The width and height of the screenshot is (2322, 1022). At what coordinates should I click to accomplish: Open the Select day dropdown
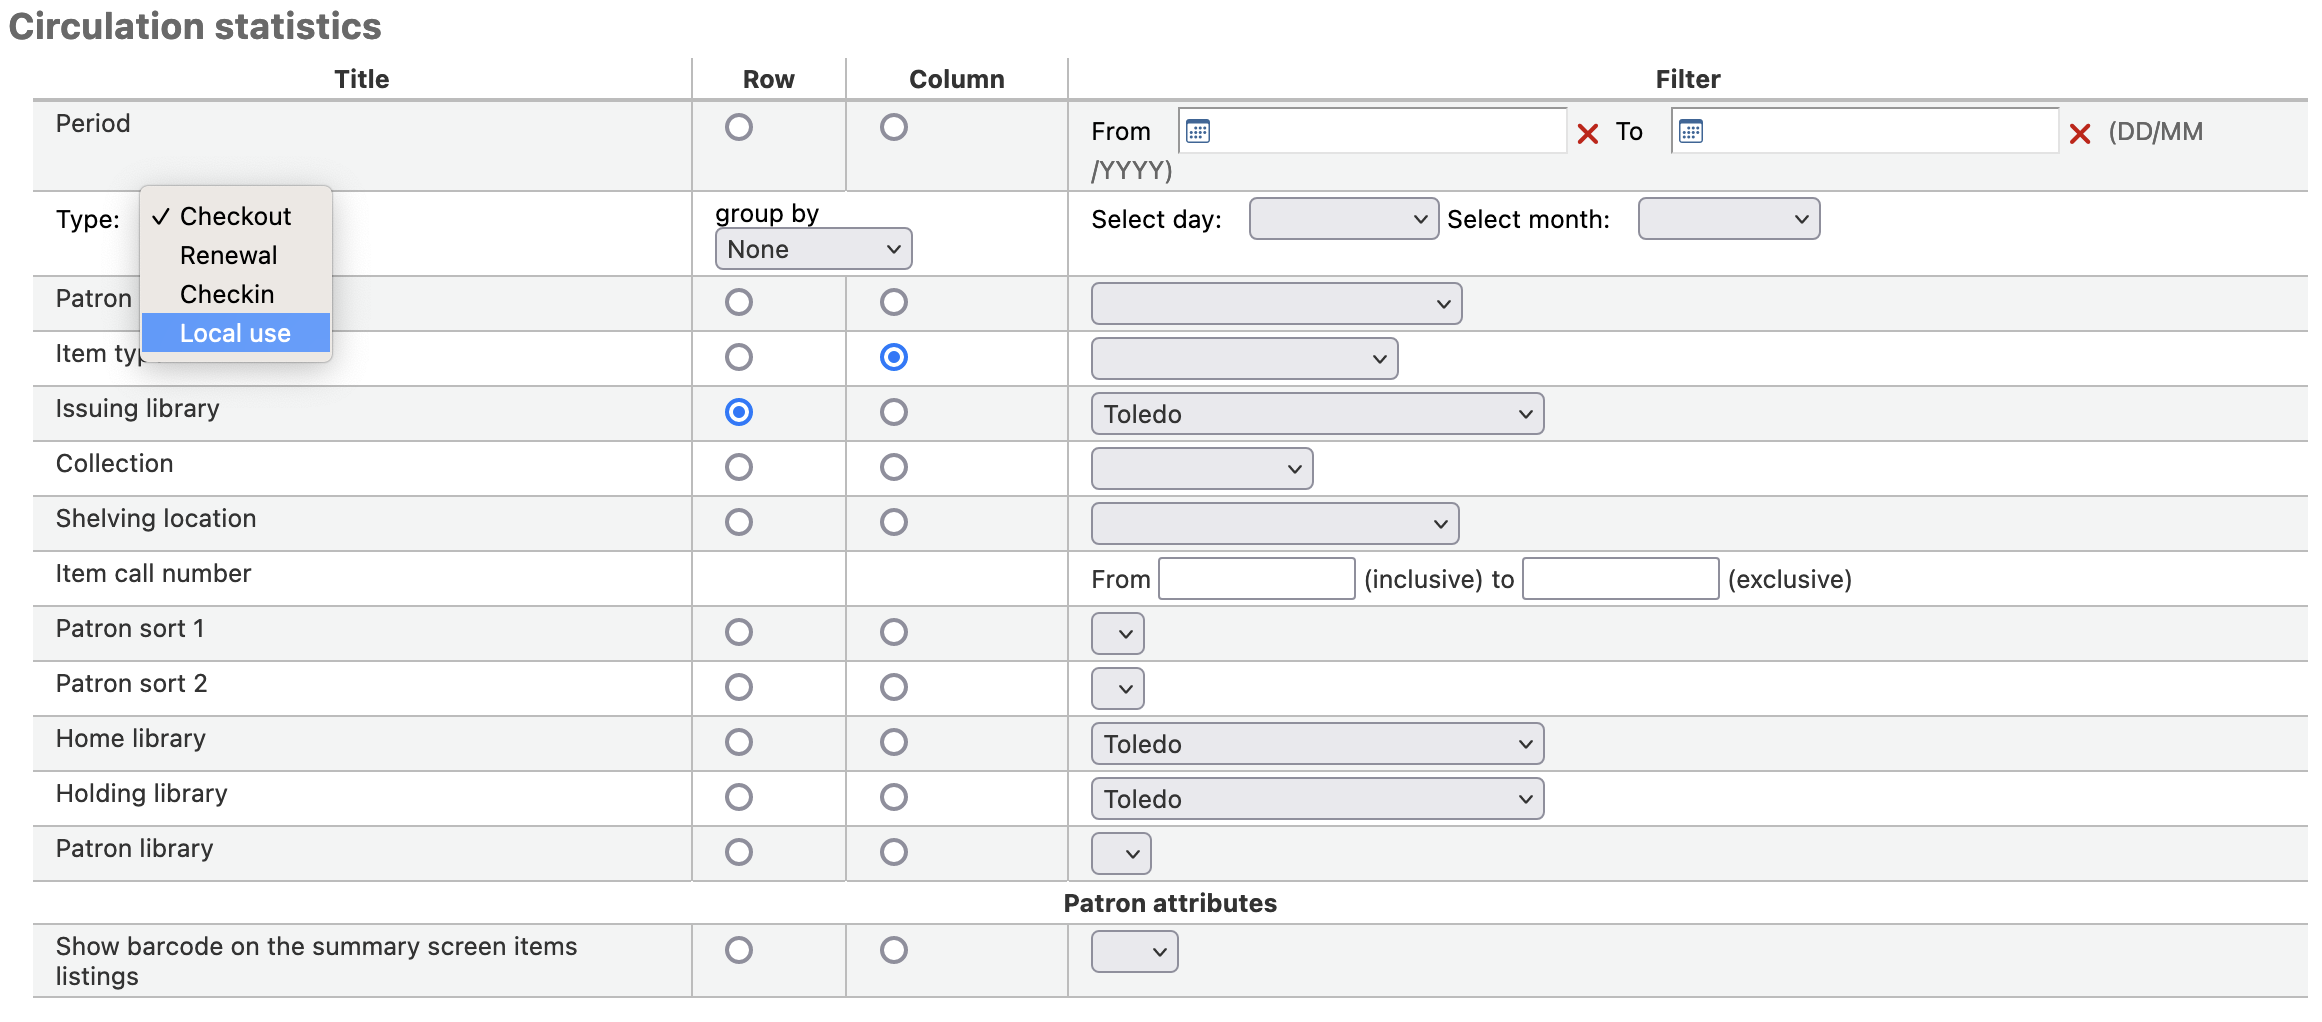pos(1343,218)
